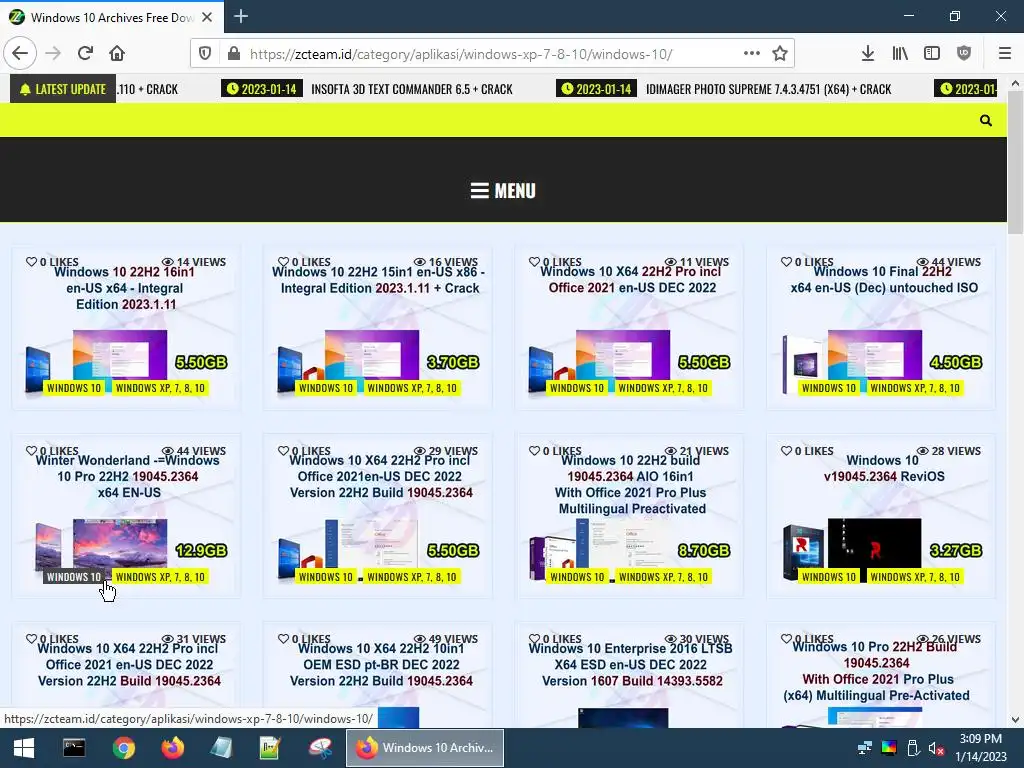Click the LATEST UPDATE label
The image size is (1024, 768).
point(63,89)
